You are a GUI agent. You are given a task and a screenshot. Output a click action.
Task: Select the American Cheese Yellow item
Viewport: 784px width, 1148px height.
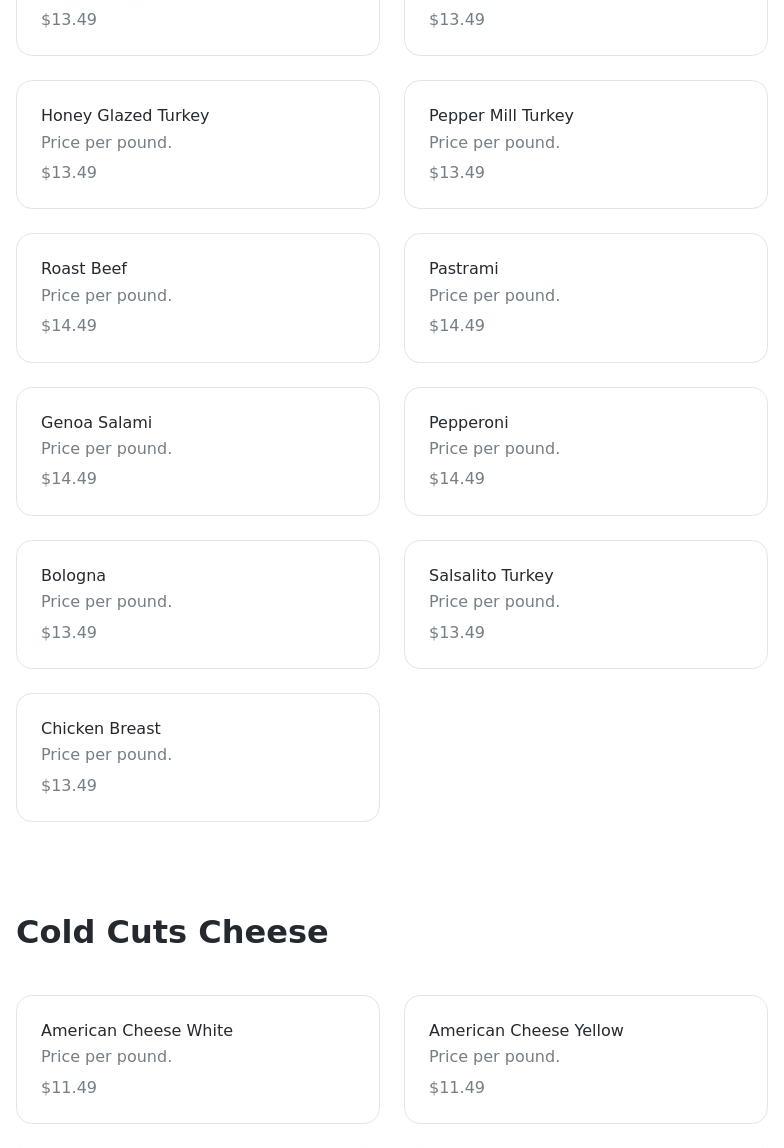585,1059
